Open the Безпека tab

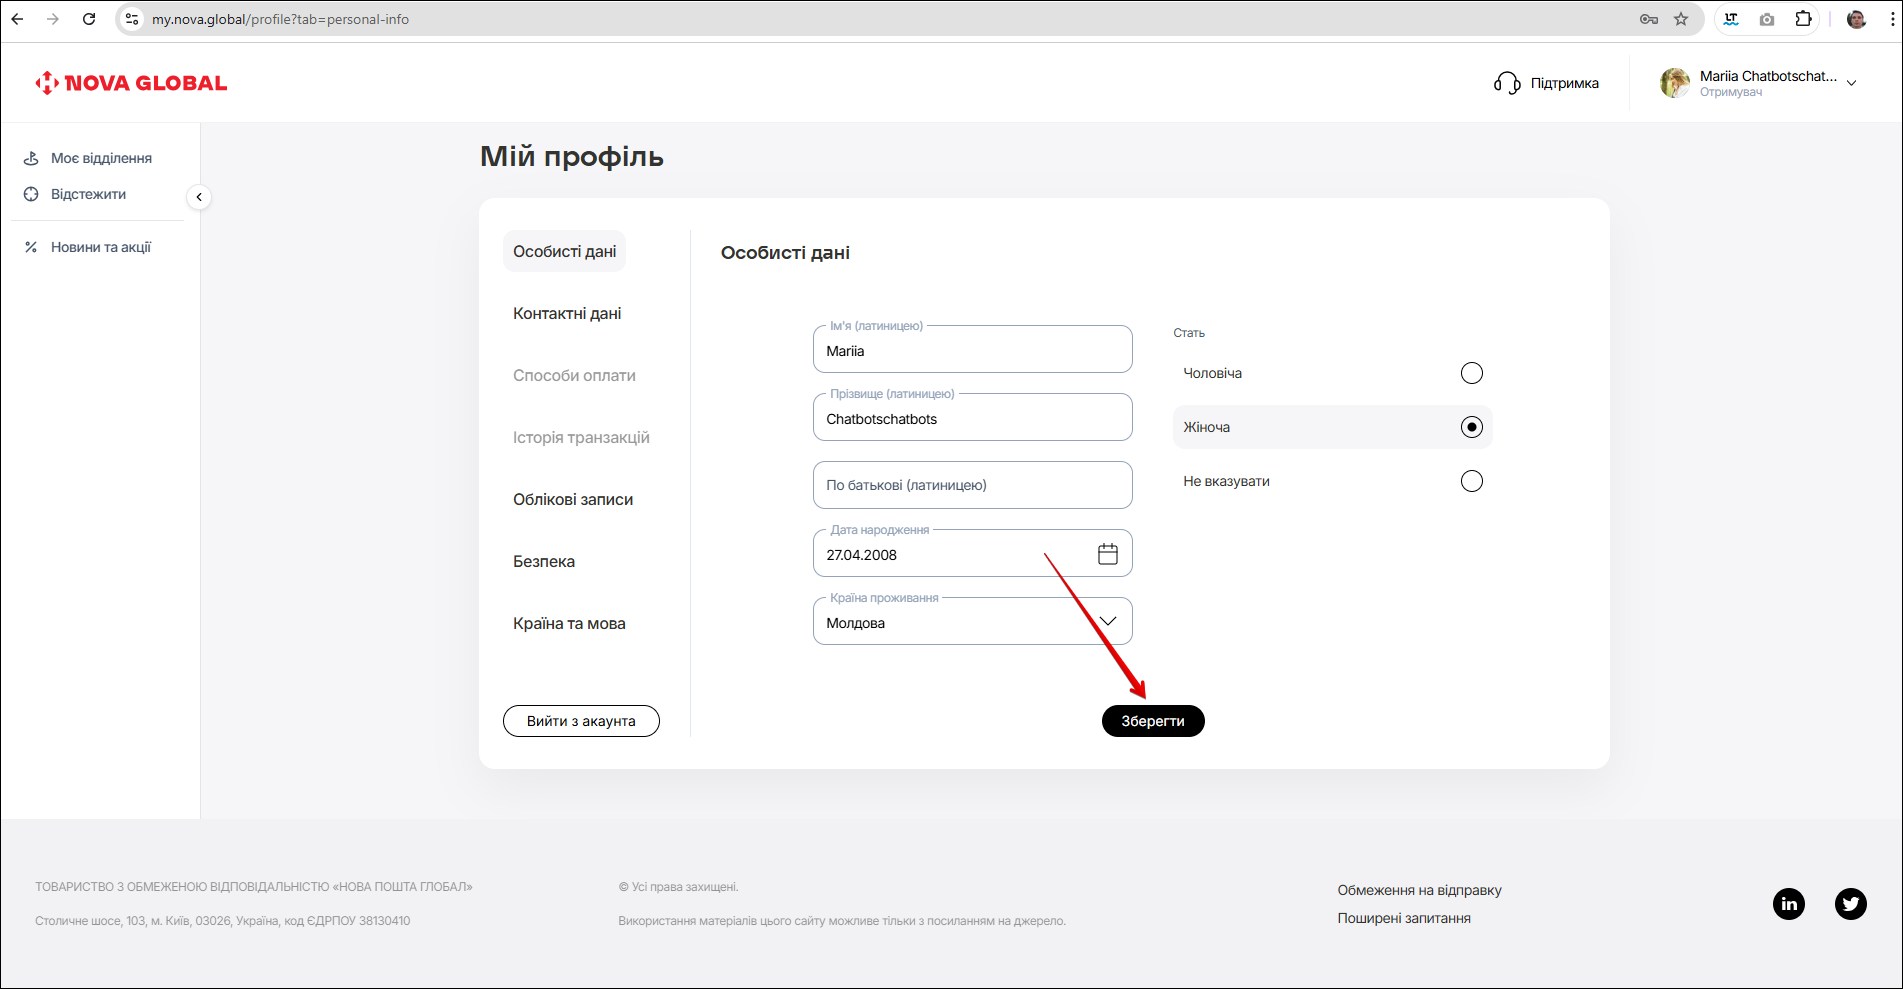[x=544, y=562]
